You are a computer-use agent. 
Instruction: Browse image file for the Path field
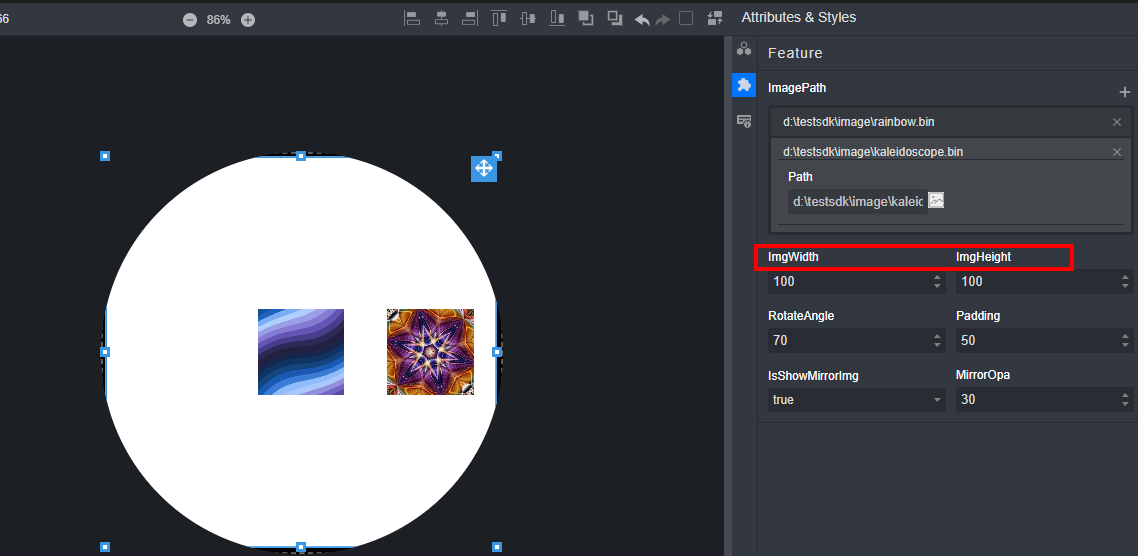[x=936, y=201]
